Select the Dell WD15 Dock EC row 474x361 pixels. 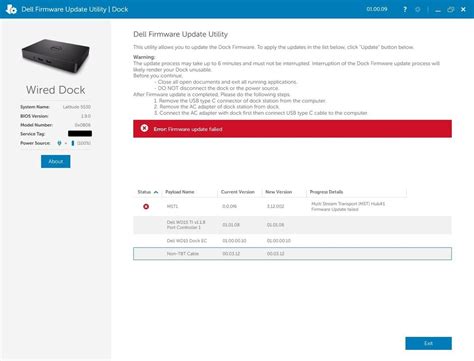click(x=292, y=241)
